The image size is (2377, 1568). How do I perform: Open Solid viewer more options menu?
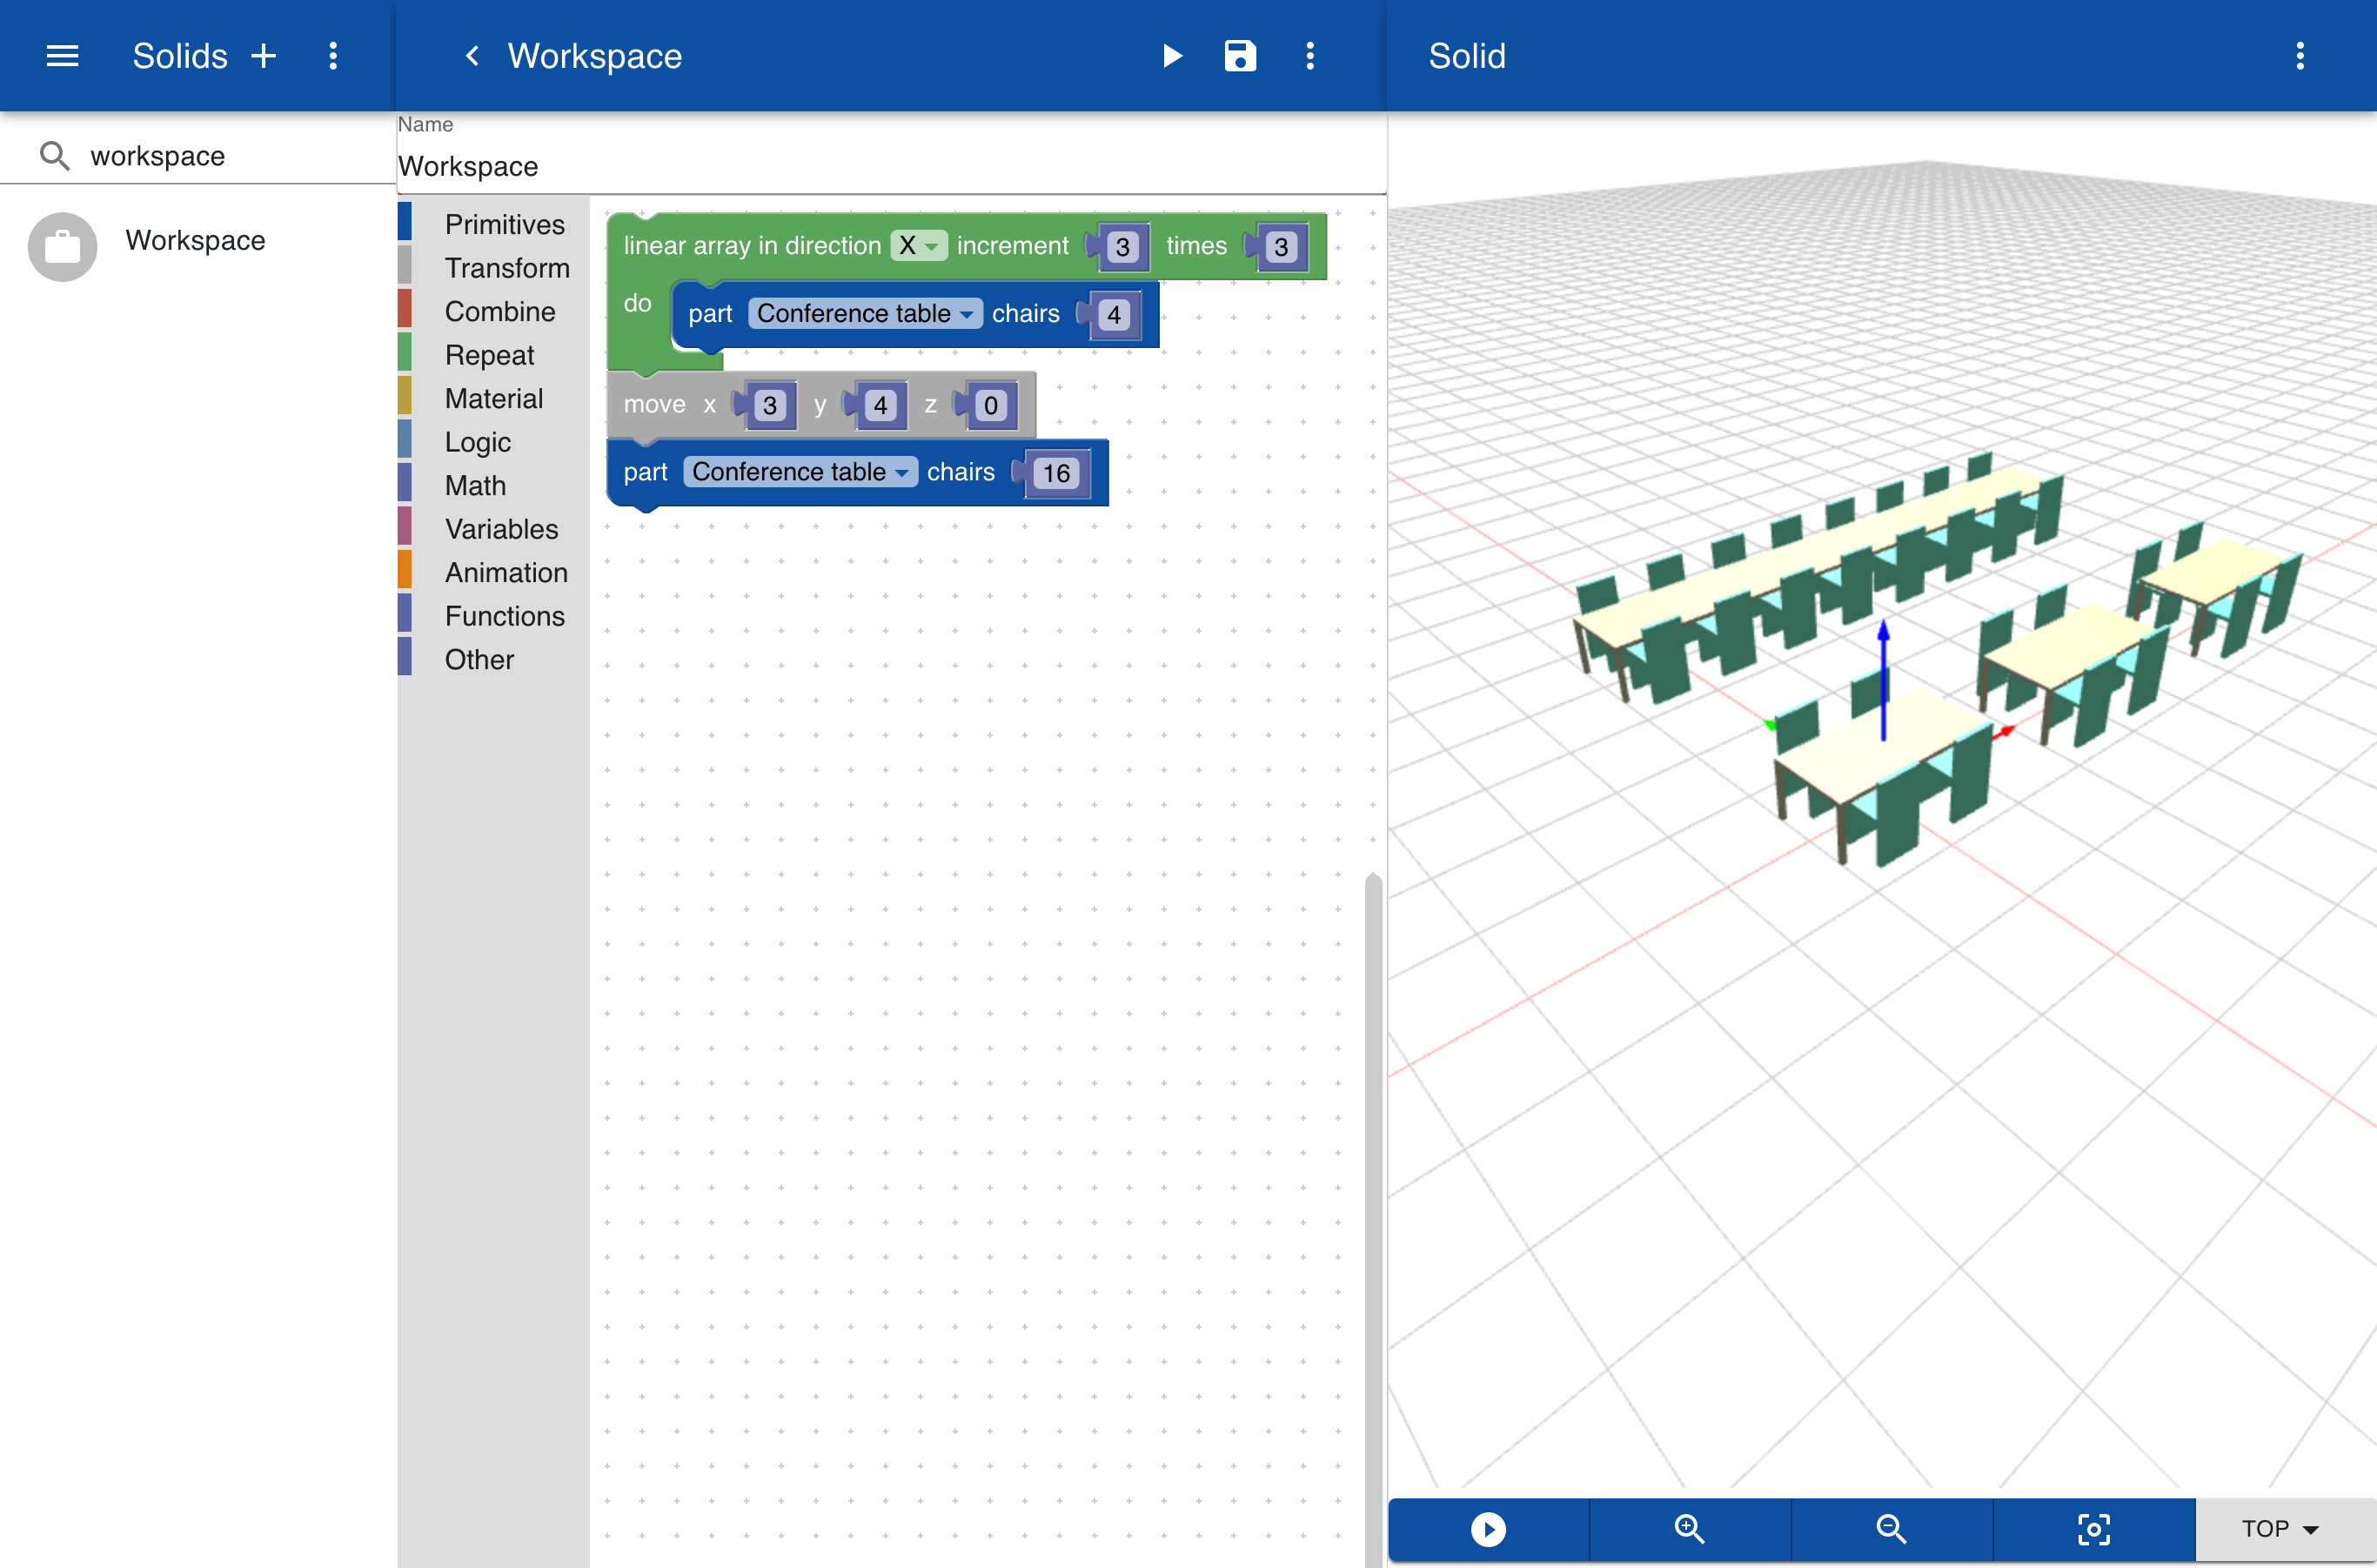pos(2300,56)
